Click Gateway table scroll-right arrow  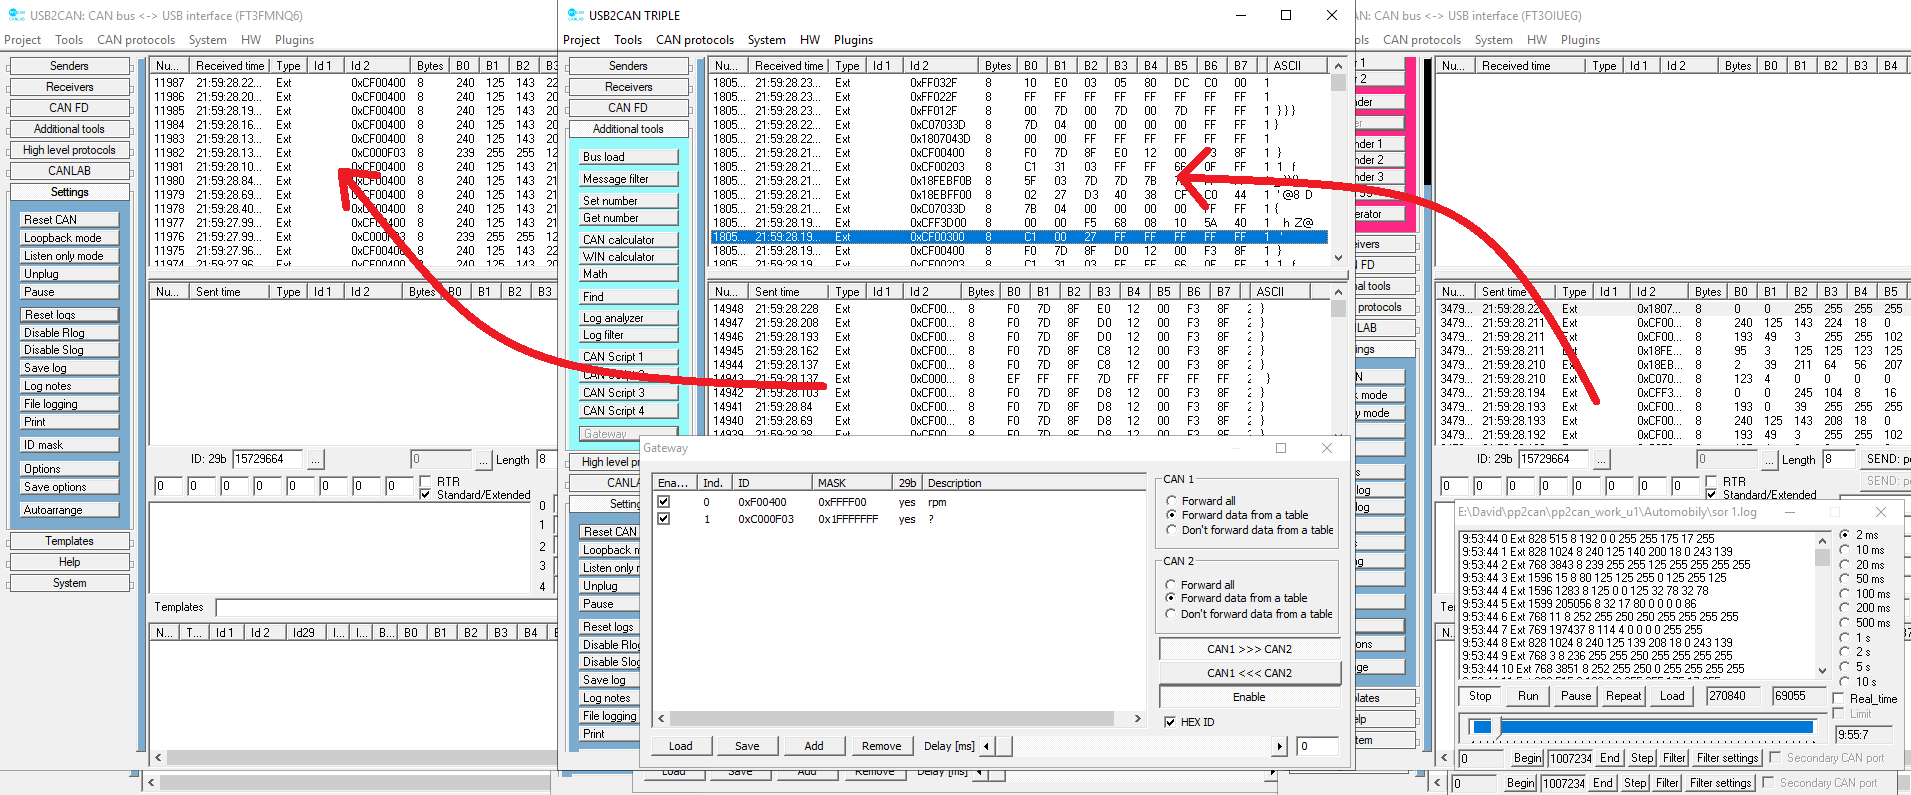[x=1137, y=719]
